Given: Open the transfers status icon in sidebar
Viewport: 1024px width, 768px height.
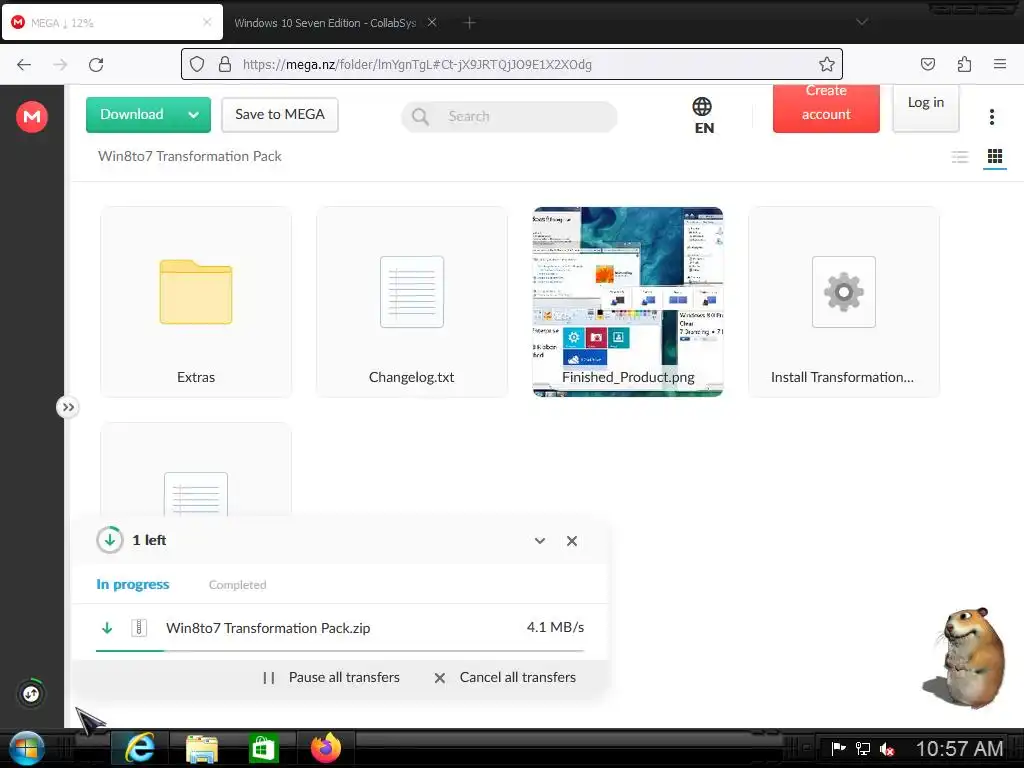Looking at the screenshot, I should (31, 694).
